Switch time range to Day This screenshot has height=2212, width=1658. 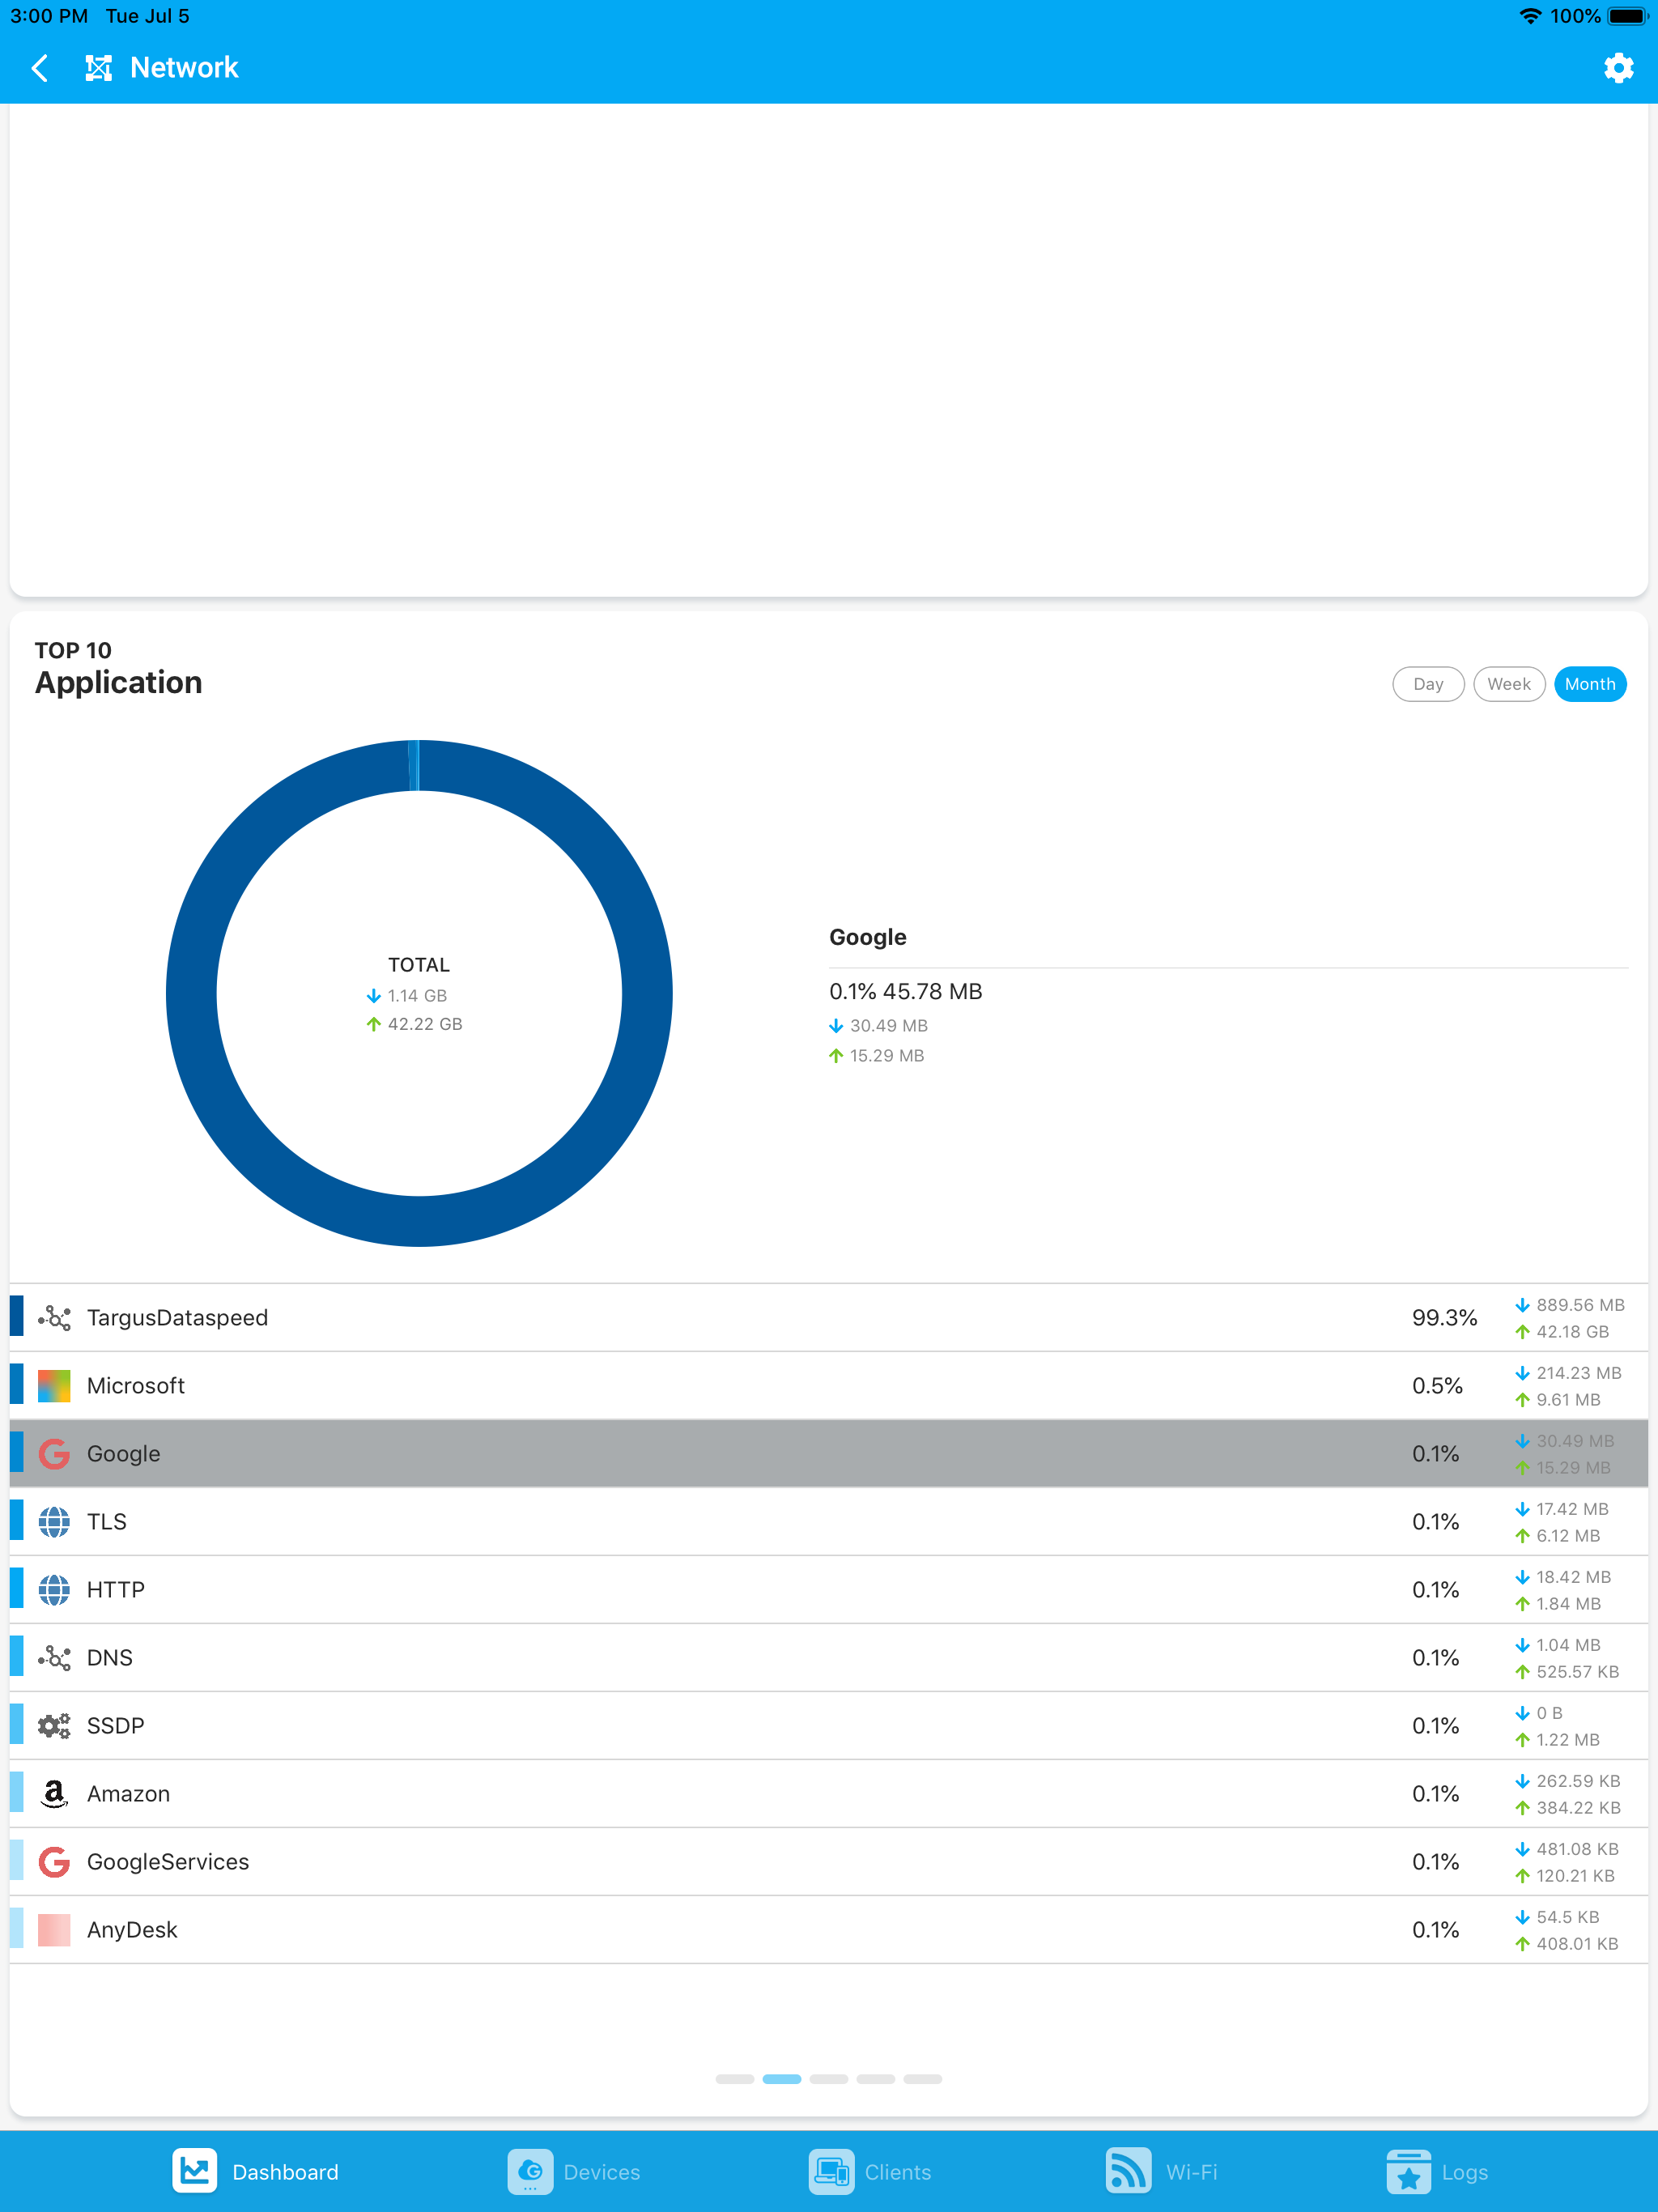click(x=1428, y=684)
